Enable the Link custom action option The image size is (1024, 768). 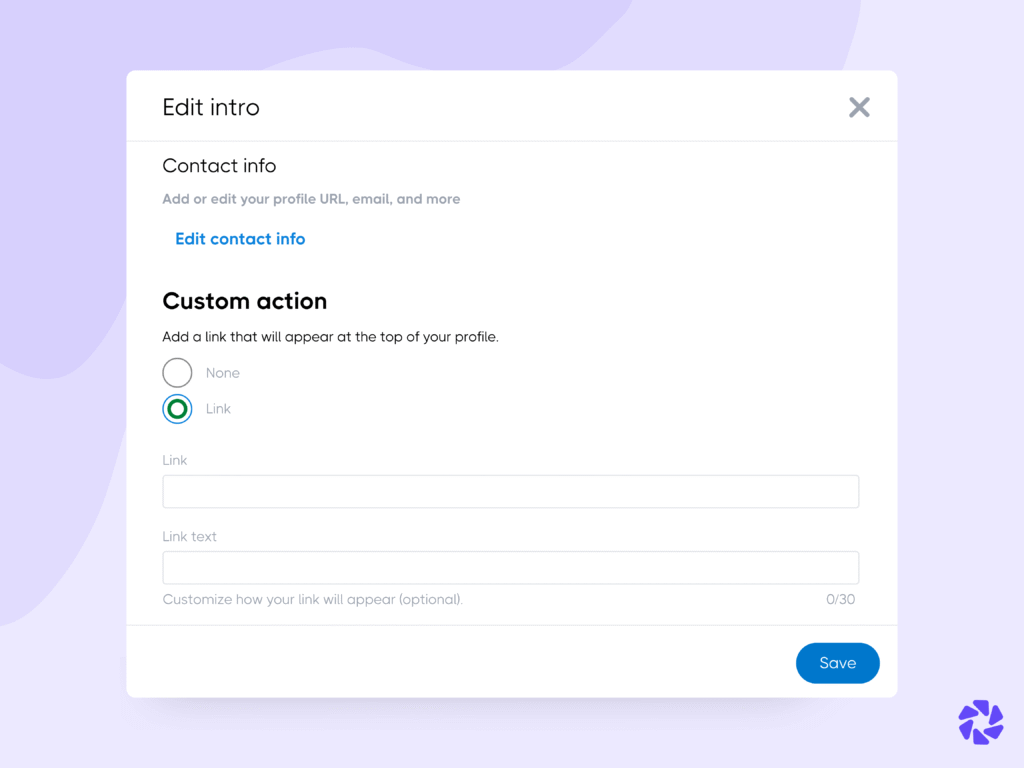tap(177, 408)
